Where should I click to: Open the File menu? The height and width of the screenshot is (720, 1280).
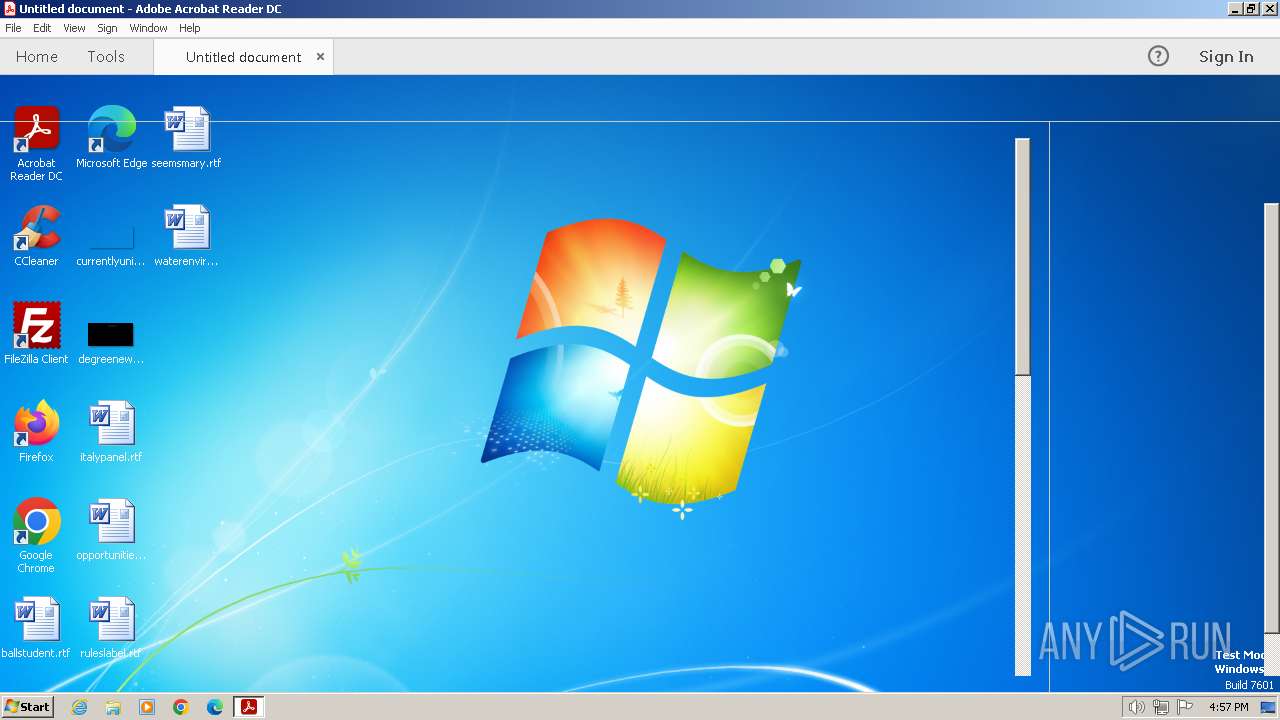coord(13,28)
